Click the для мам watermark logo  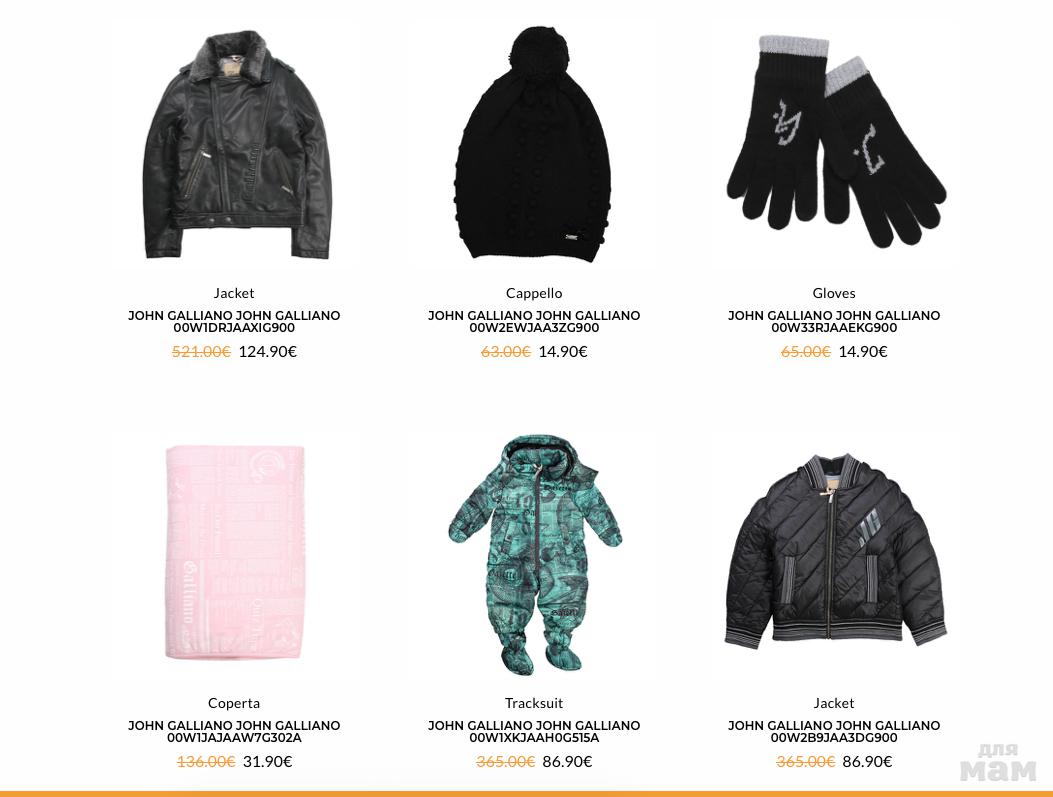click(x=998, y=763)
